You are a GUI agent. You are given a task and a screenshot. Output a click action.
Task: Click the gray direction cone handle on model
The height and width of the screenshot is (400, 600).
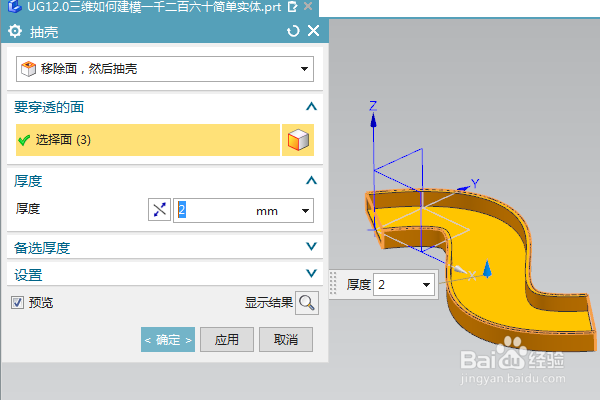[x=458, y=268]
